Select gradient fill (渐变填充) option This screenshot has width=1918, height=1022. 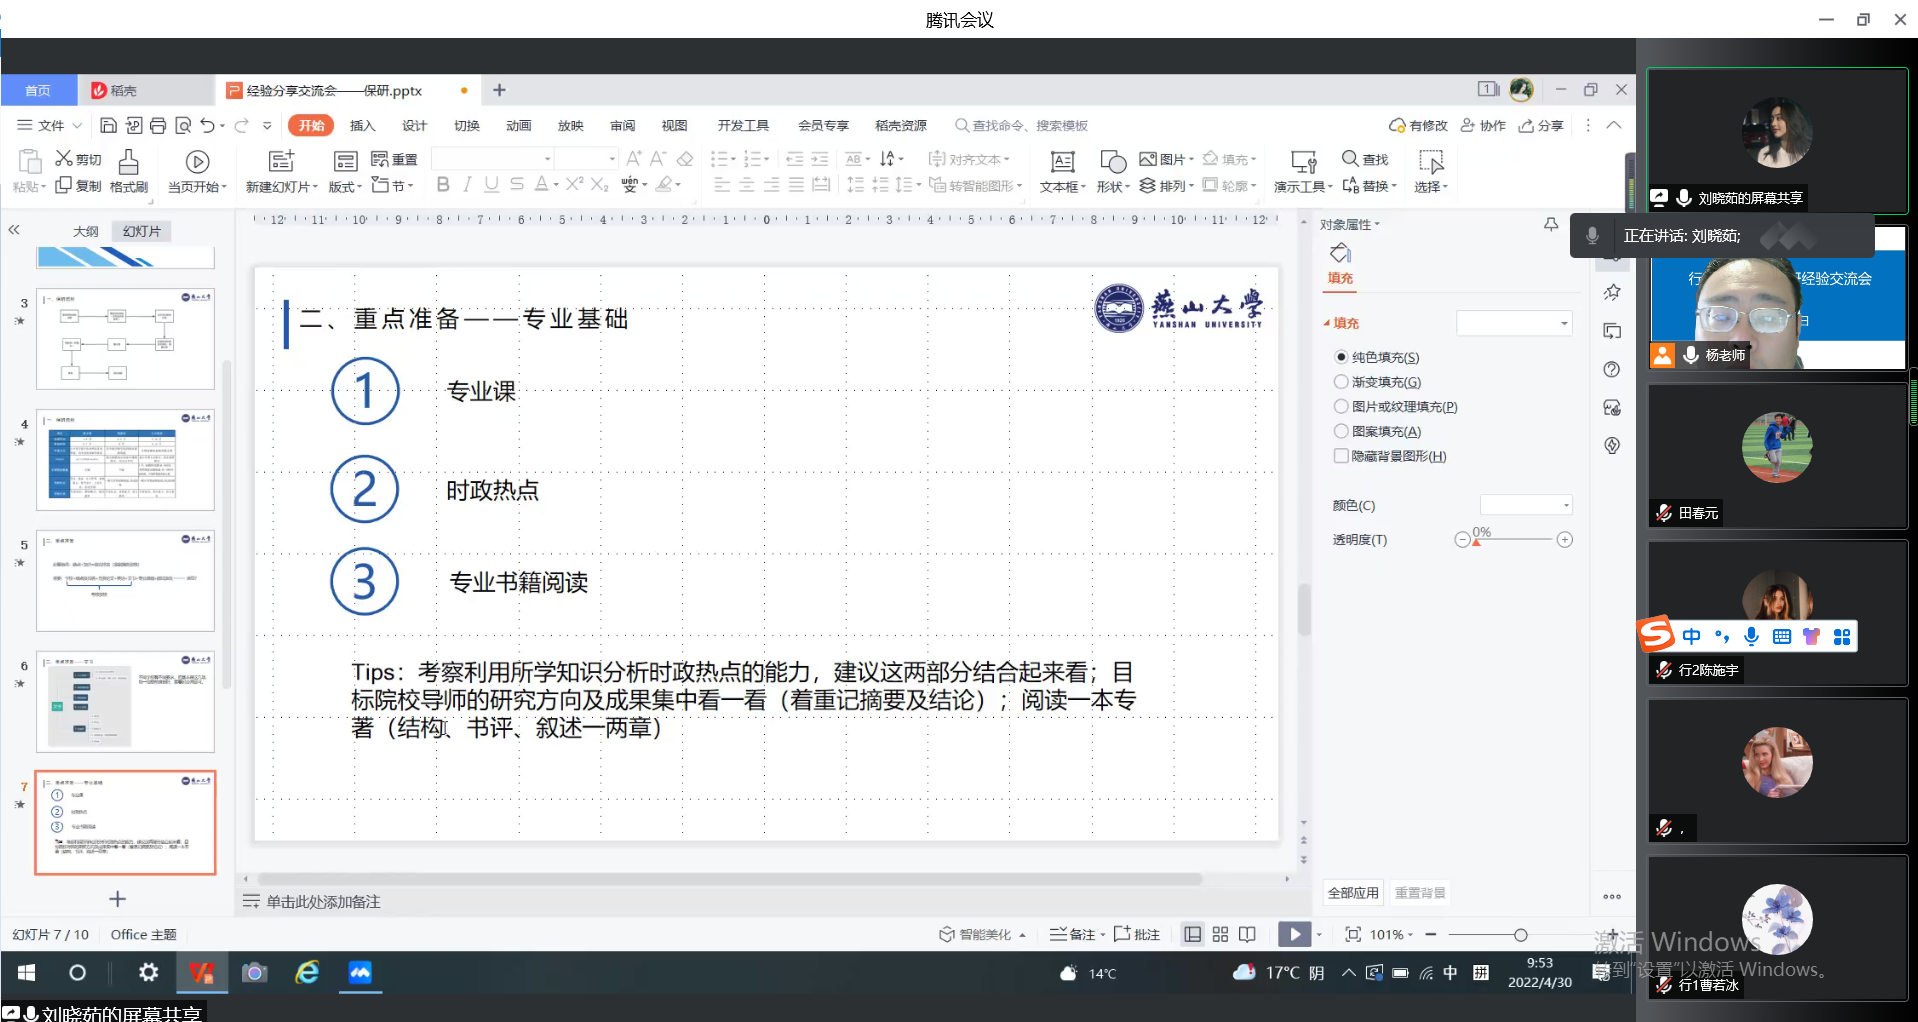[x=1341, y=382]
